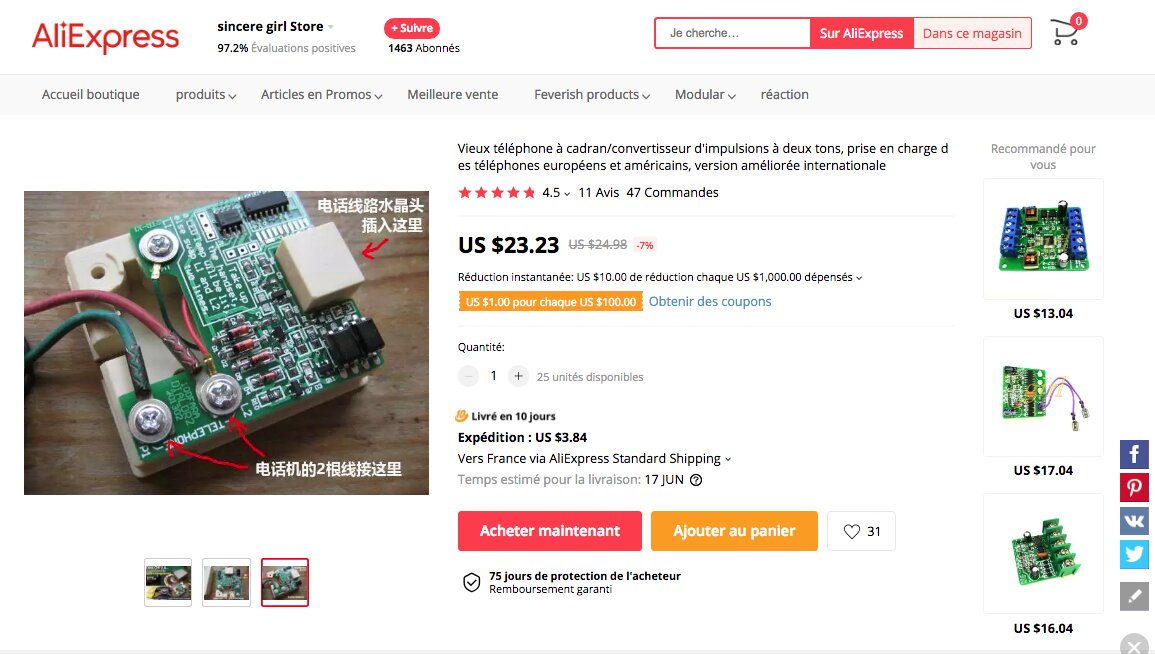
Task: Click the pencil edit icon
Action: click(1134, 596)
